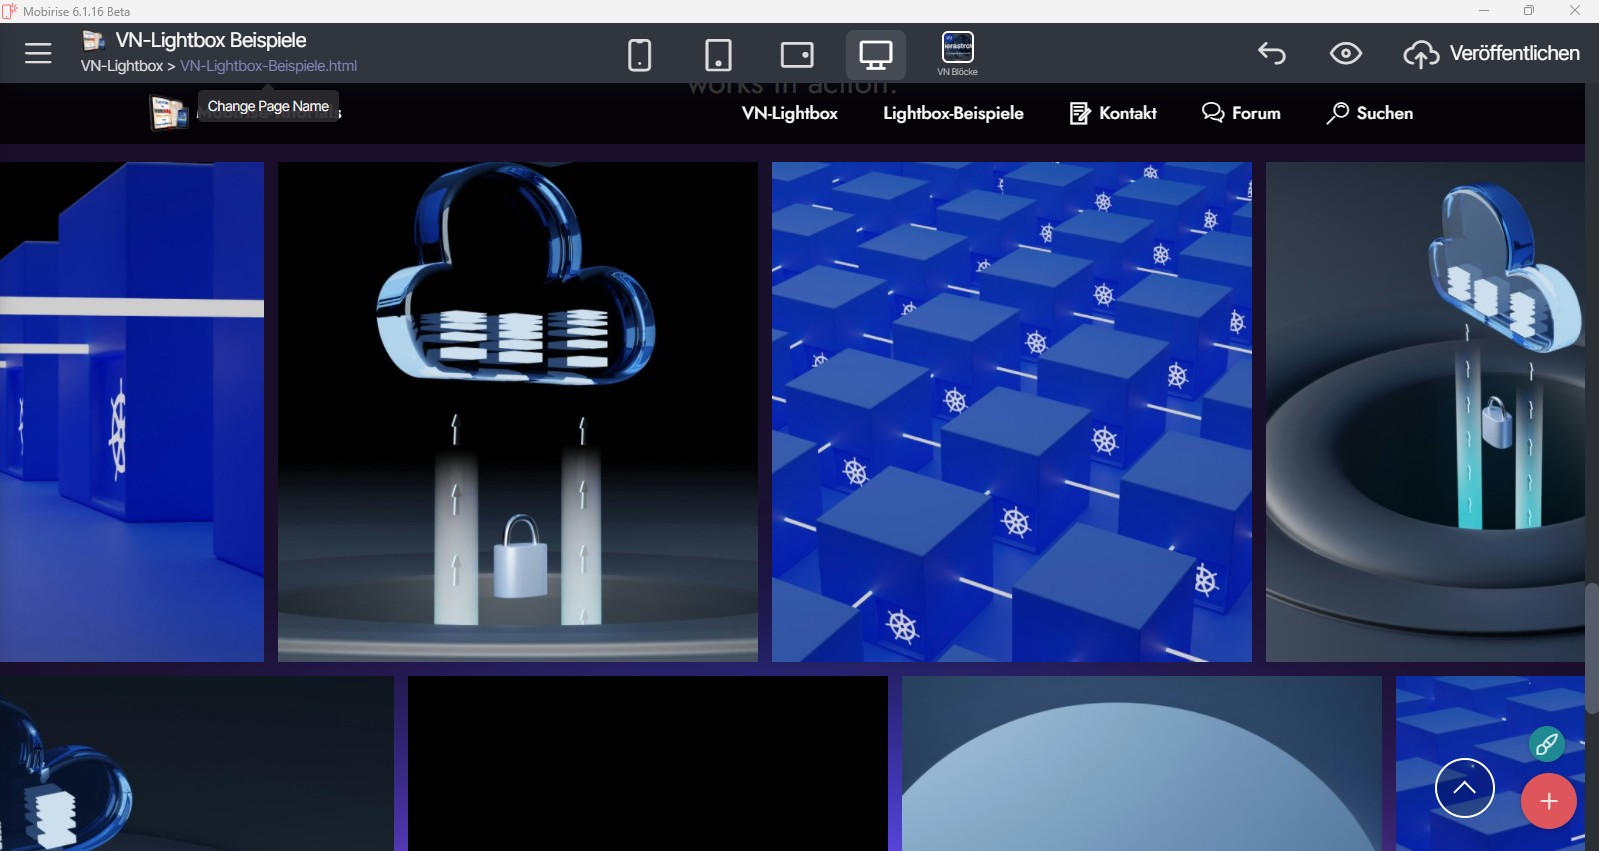This screenshot has width=1599, height=851.
Task: Click the cloud upload publish icon
Action: tap(1421, 54)
